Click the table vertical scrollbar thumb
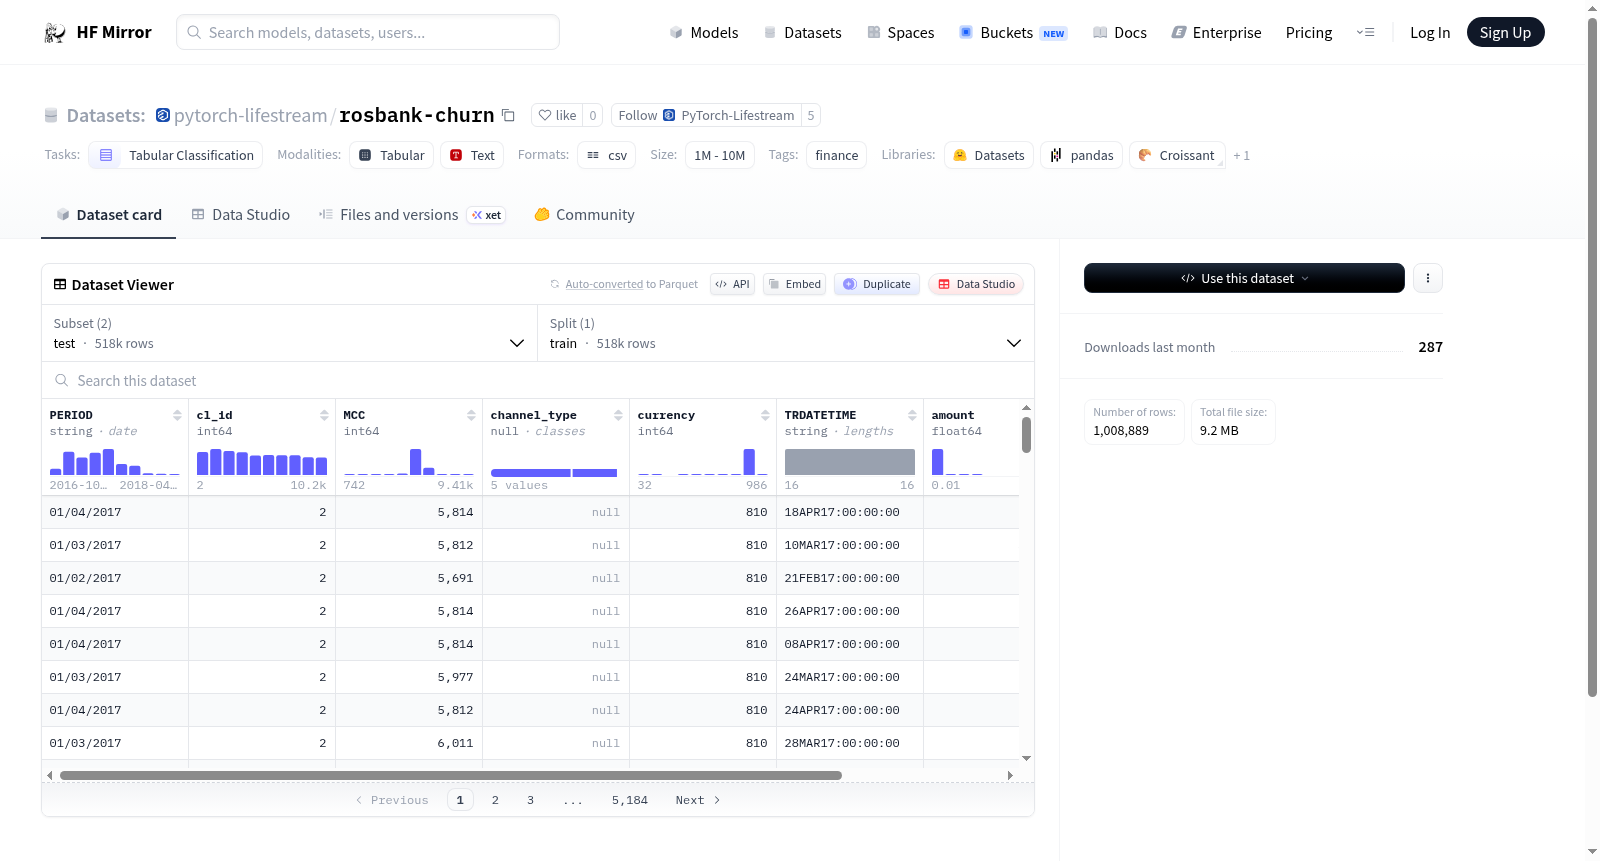This screenshot has width=1600, height=861. pos(1026,435)
